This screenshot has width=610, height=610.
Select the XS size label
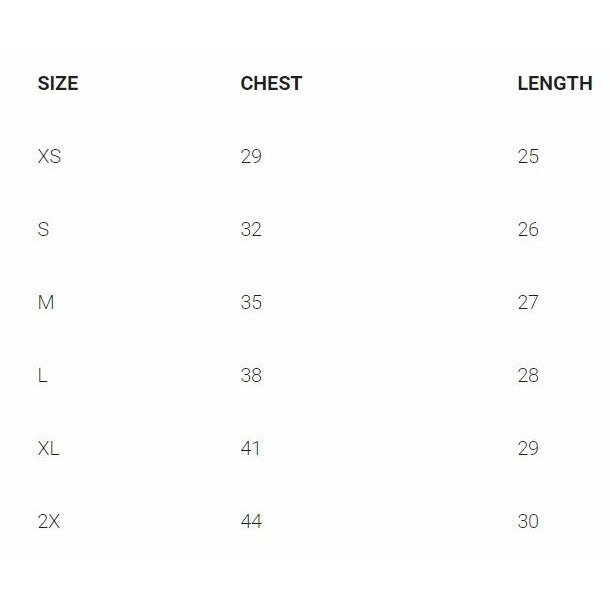click(49, 157)
